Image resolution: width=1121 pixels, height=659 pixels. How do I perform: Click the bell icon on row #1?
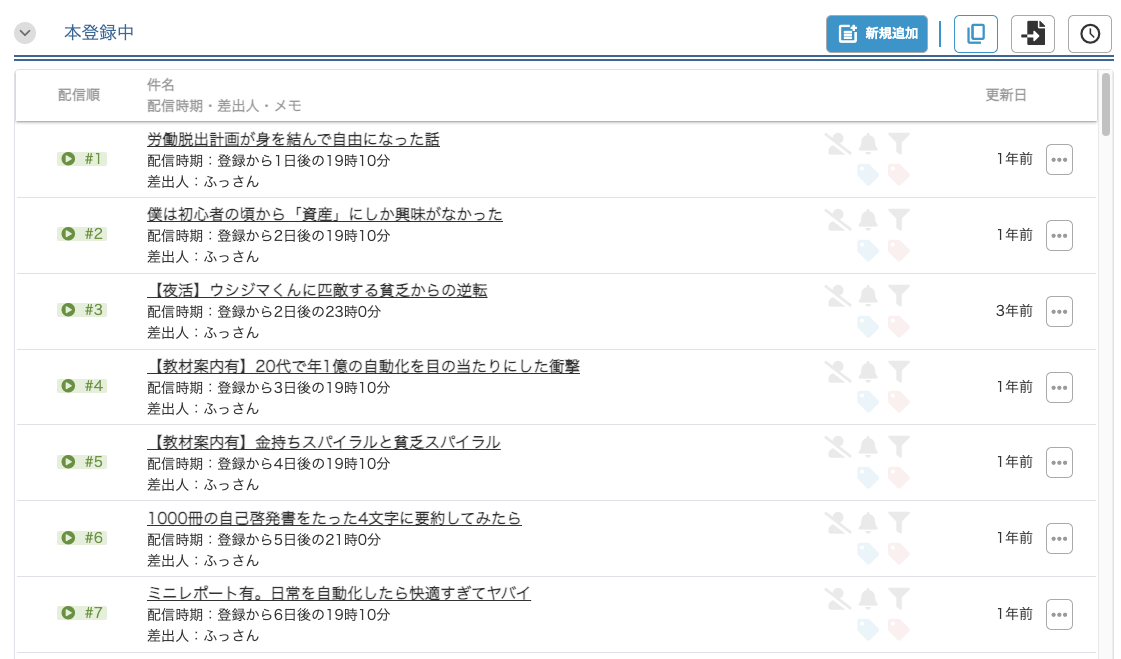[x=868, y=143]
